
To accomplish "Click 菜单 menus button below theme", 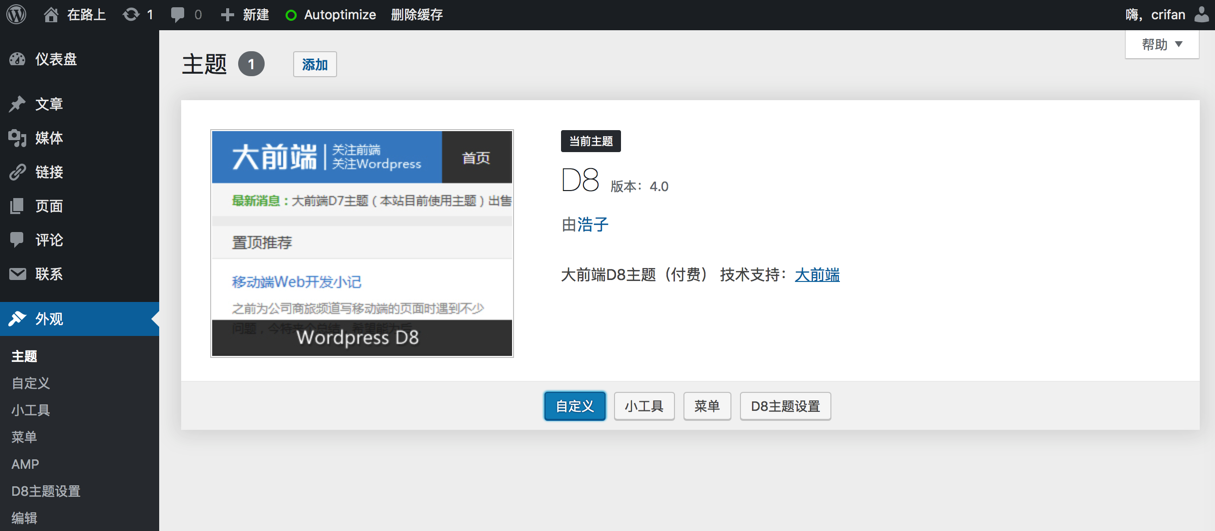I will point(707,406).
